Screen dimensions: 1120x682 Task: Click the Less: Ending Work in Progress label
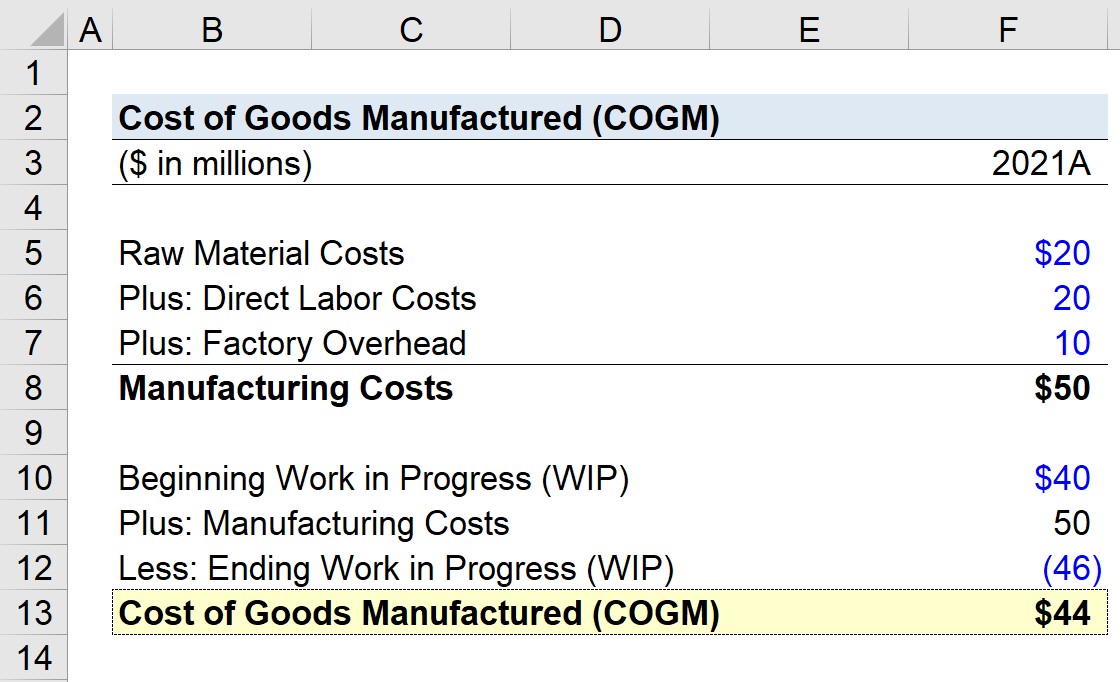coord(396,568)
